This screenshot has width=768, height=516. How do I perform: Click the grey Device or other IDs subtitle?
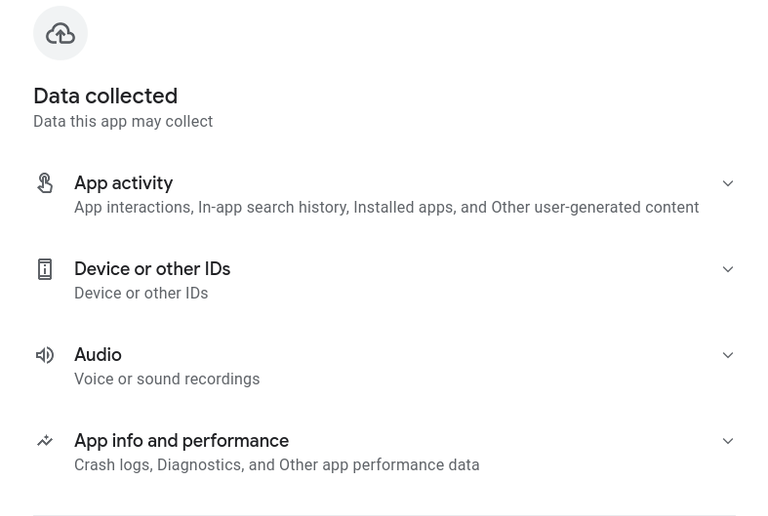pyautogui.click(x=141, y=293)
